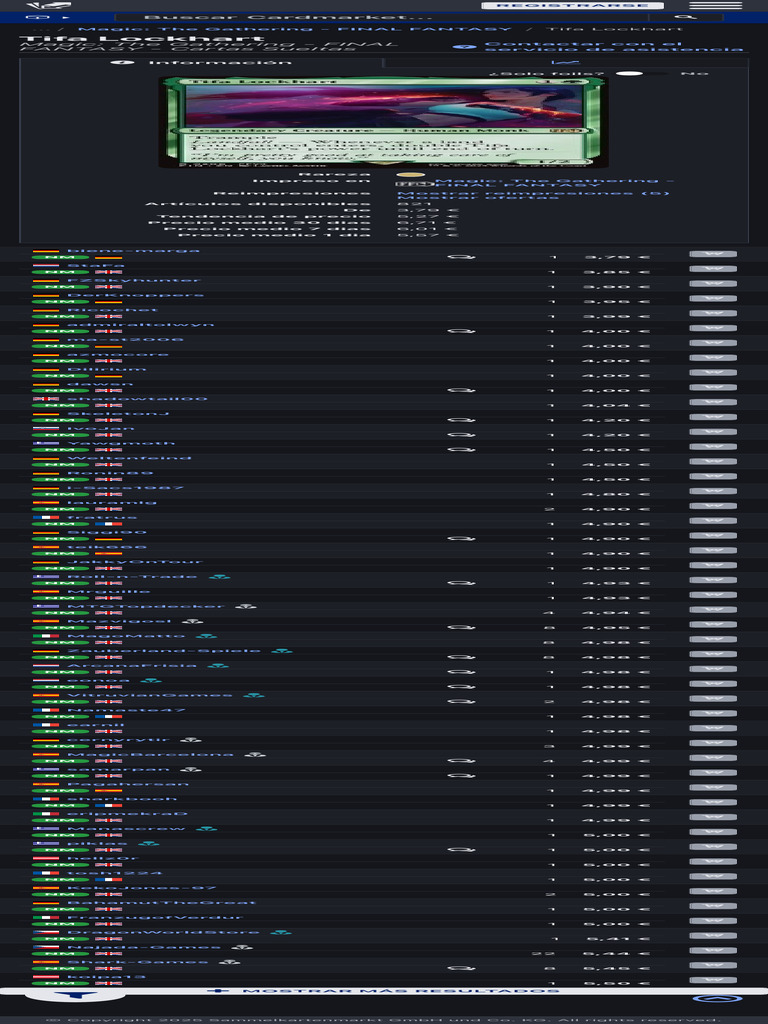Add StaFa's offer to cart
Image resolution: width=768 pixels, height=1024 pixels.
713,268
